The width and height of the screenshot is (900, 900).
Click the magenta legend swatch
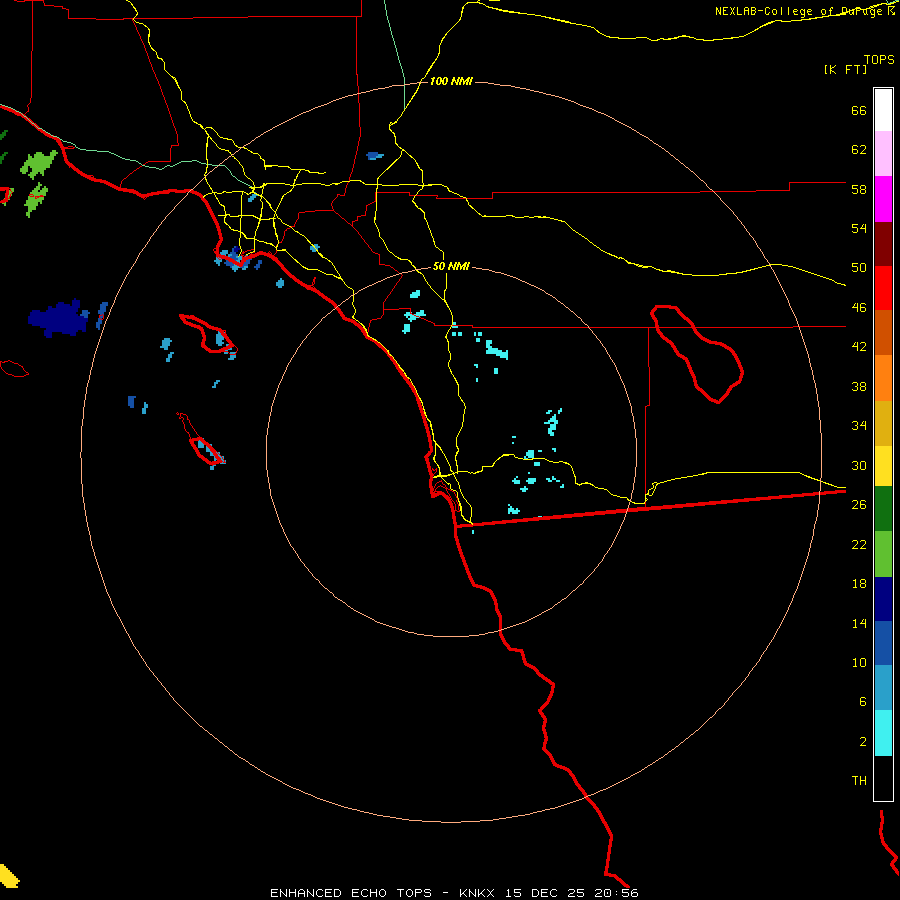coord(883,199)
